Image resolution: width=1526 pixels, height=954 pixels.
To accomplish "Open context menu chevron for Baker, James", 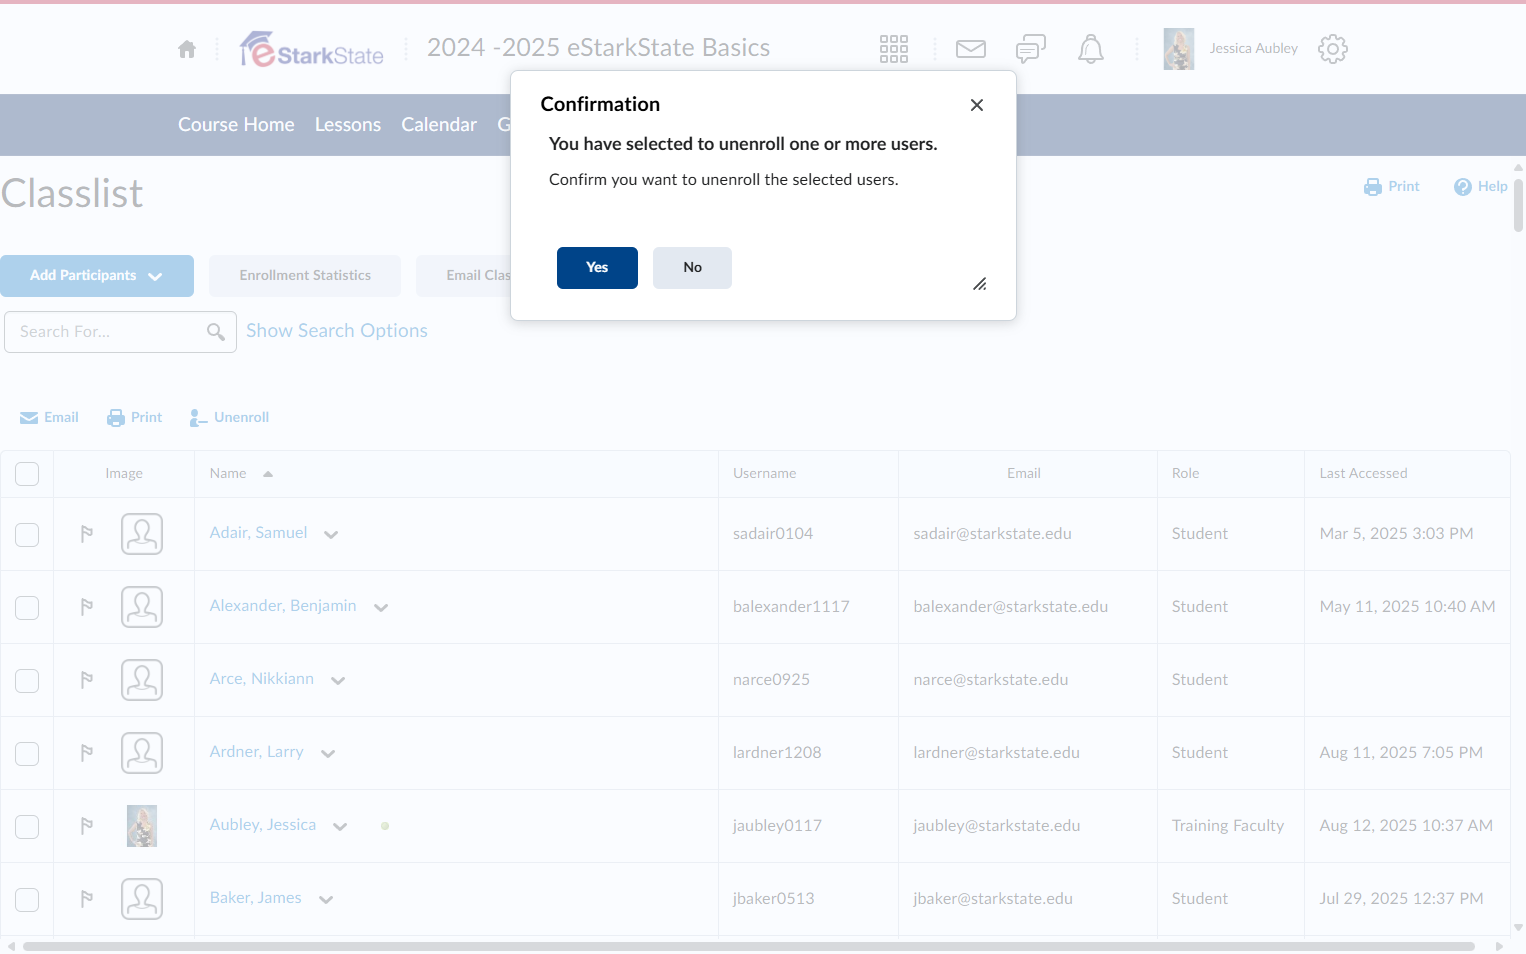I will (326, 900).
